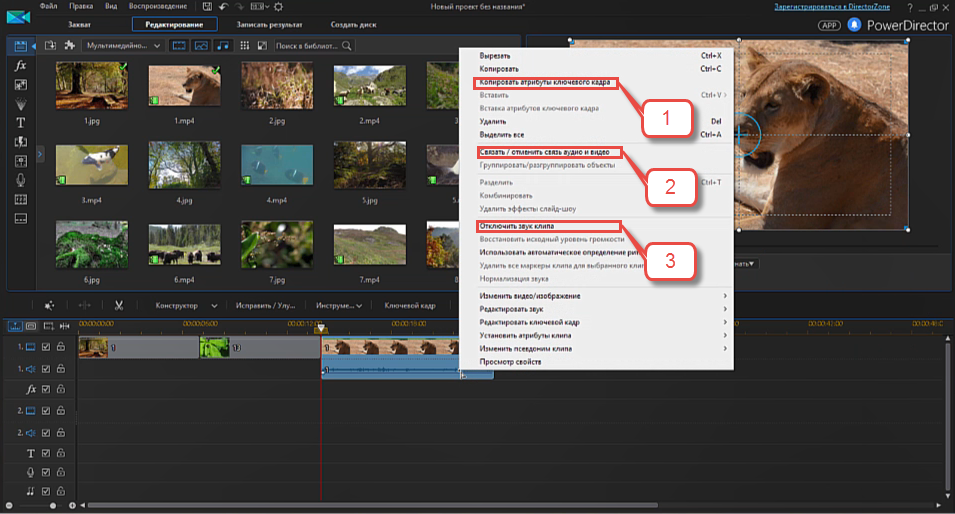This screenshot has height=514, width=955.
Task: Click the library search magnifier icon
Action: point(346,46)
